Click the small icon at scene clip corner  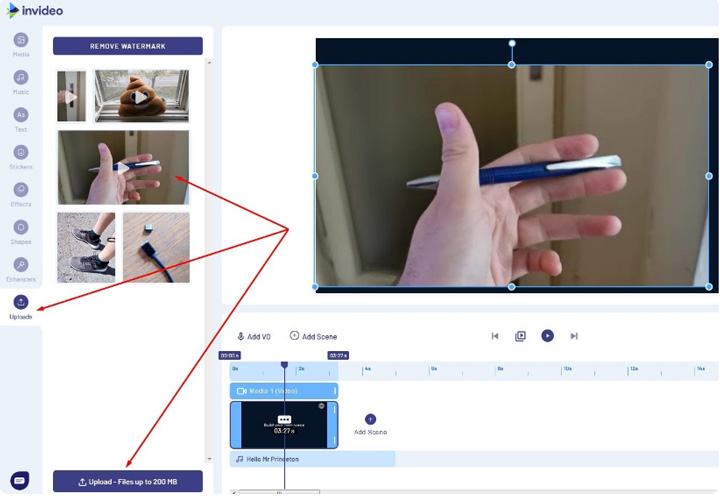pyautogui.click(x=321, y=406)
